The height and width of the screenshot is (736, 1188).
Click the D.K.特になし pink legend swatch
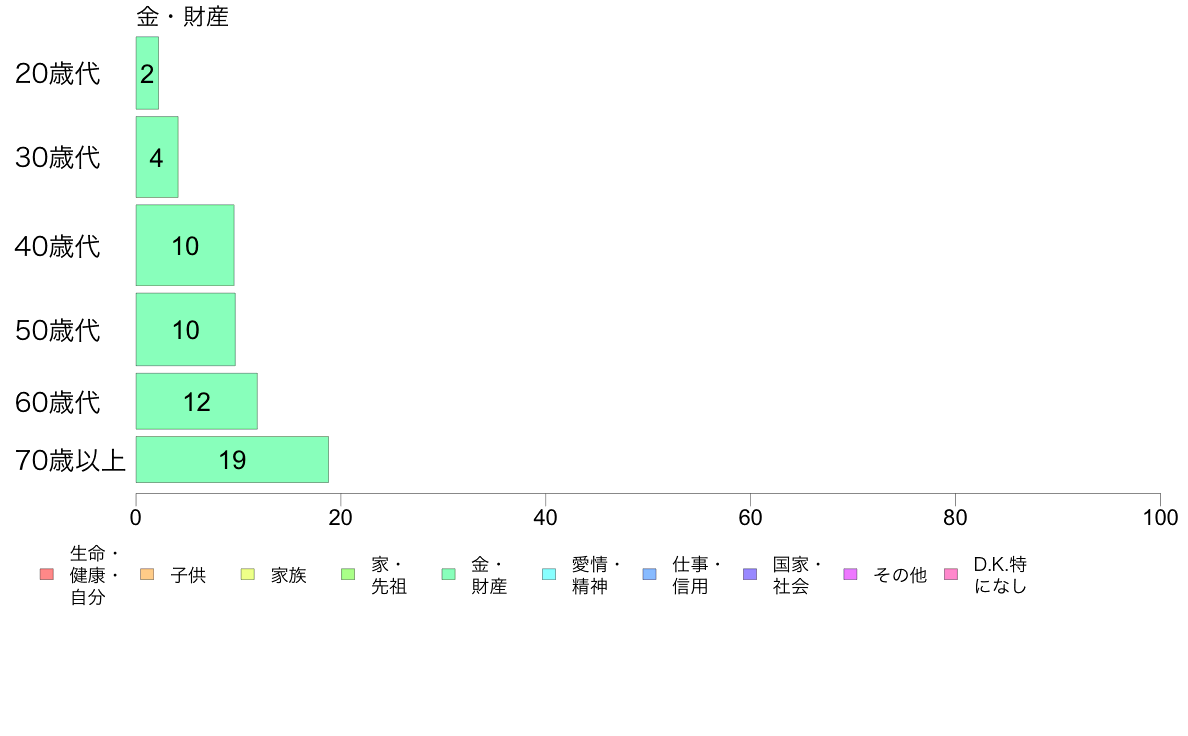coord(951,575)
